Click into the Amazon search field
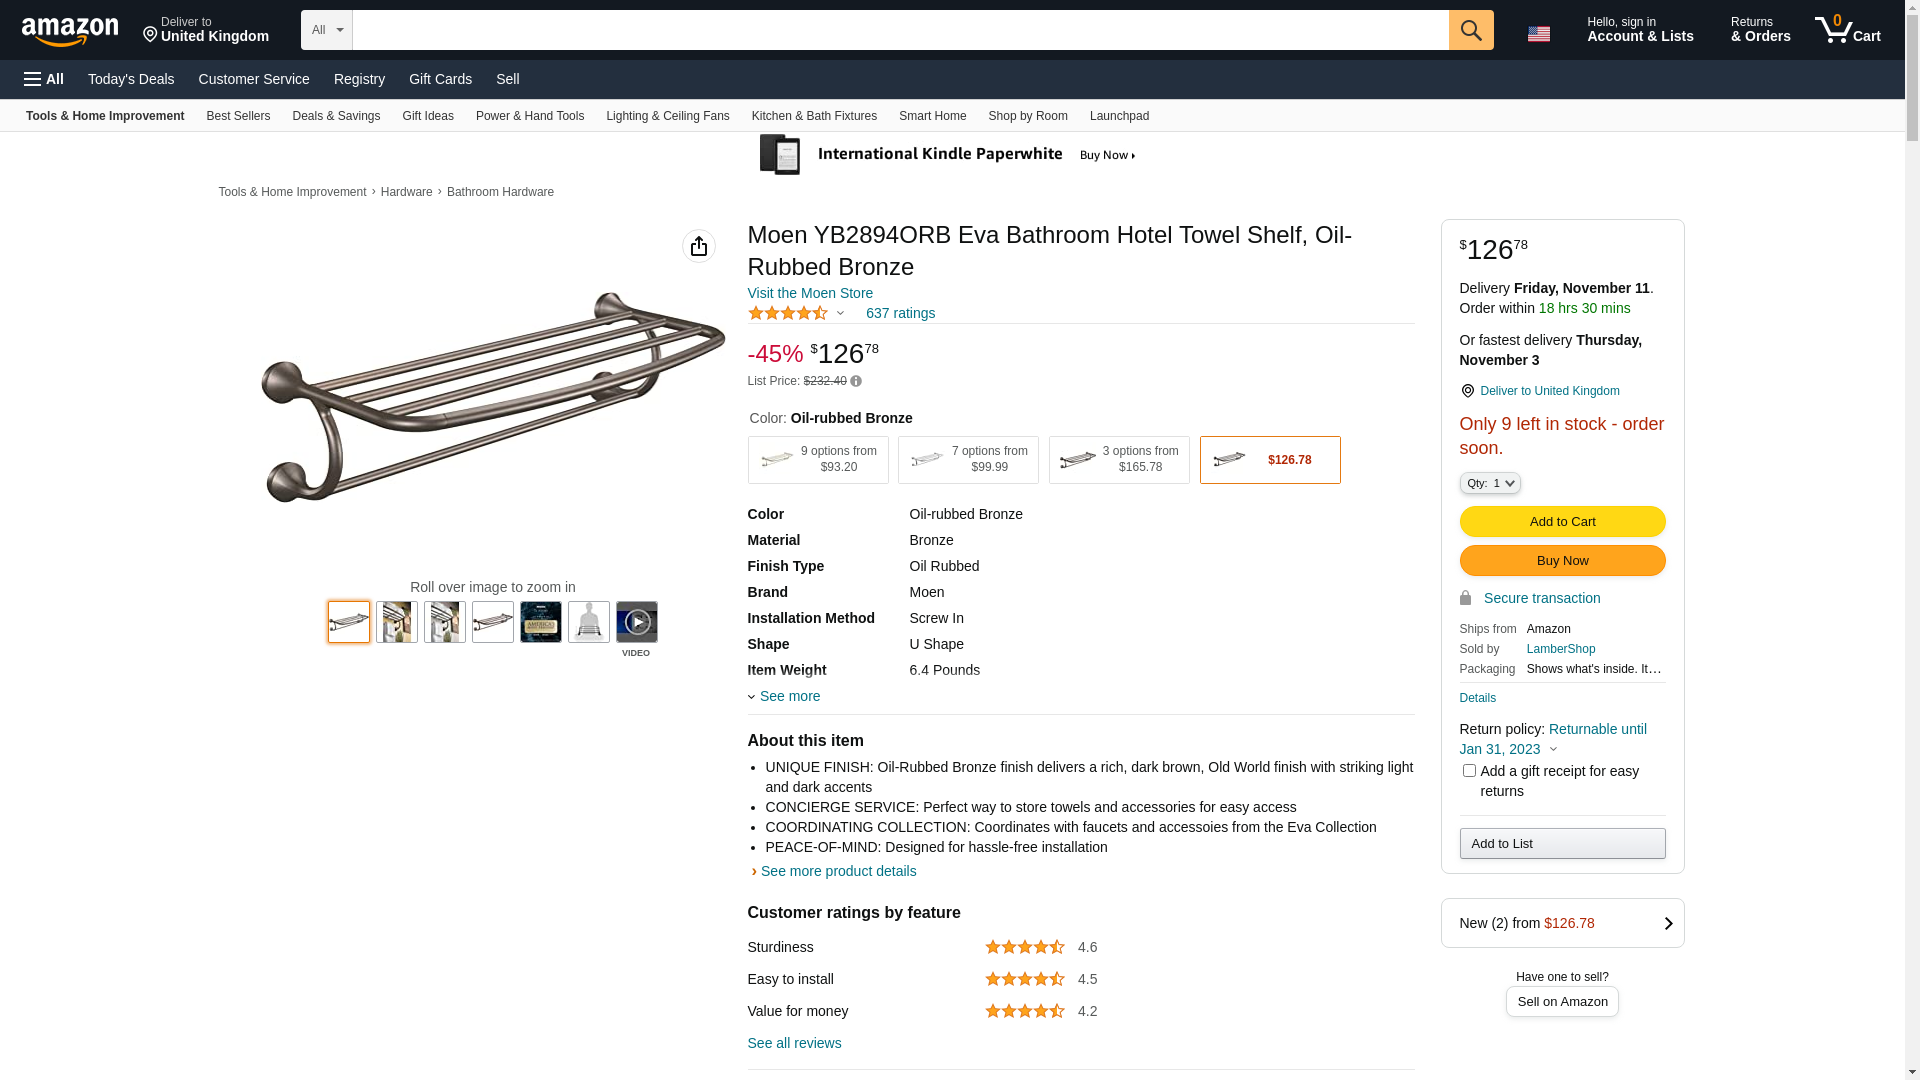This screenshot has width=1920, height=1080. coord(900,30)
